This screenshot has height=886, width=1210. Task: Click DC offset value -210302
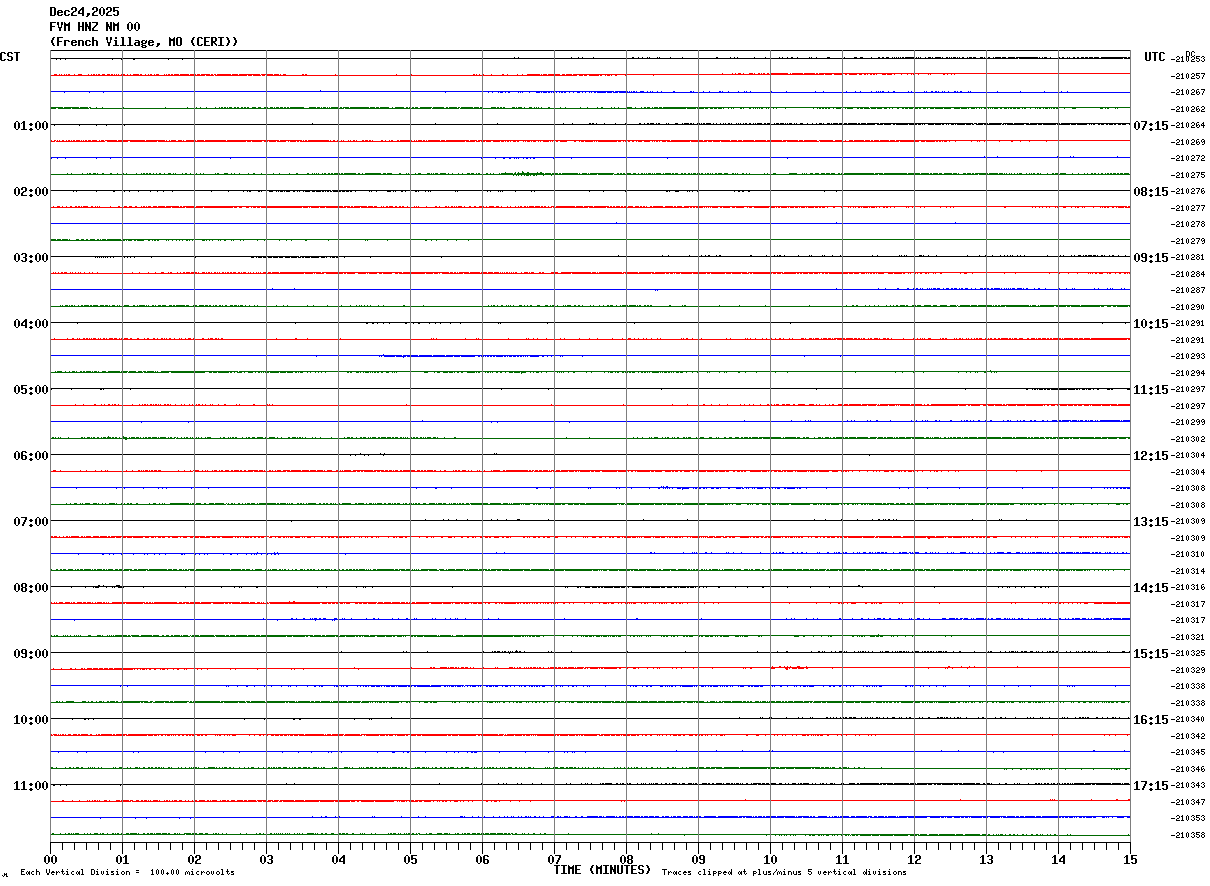[x=1188, y=439]
